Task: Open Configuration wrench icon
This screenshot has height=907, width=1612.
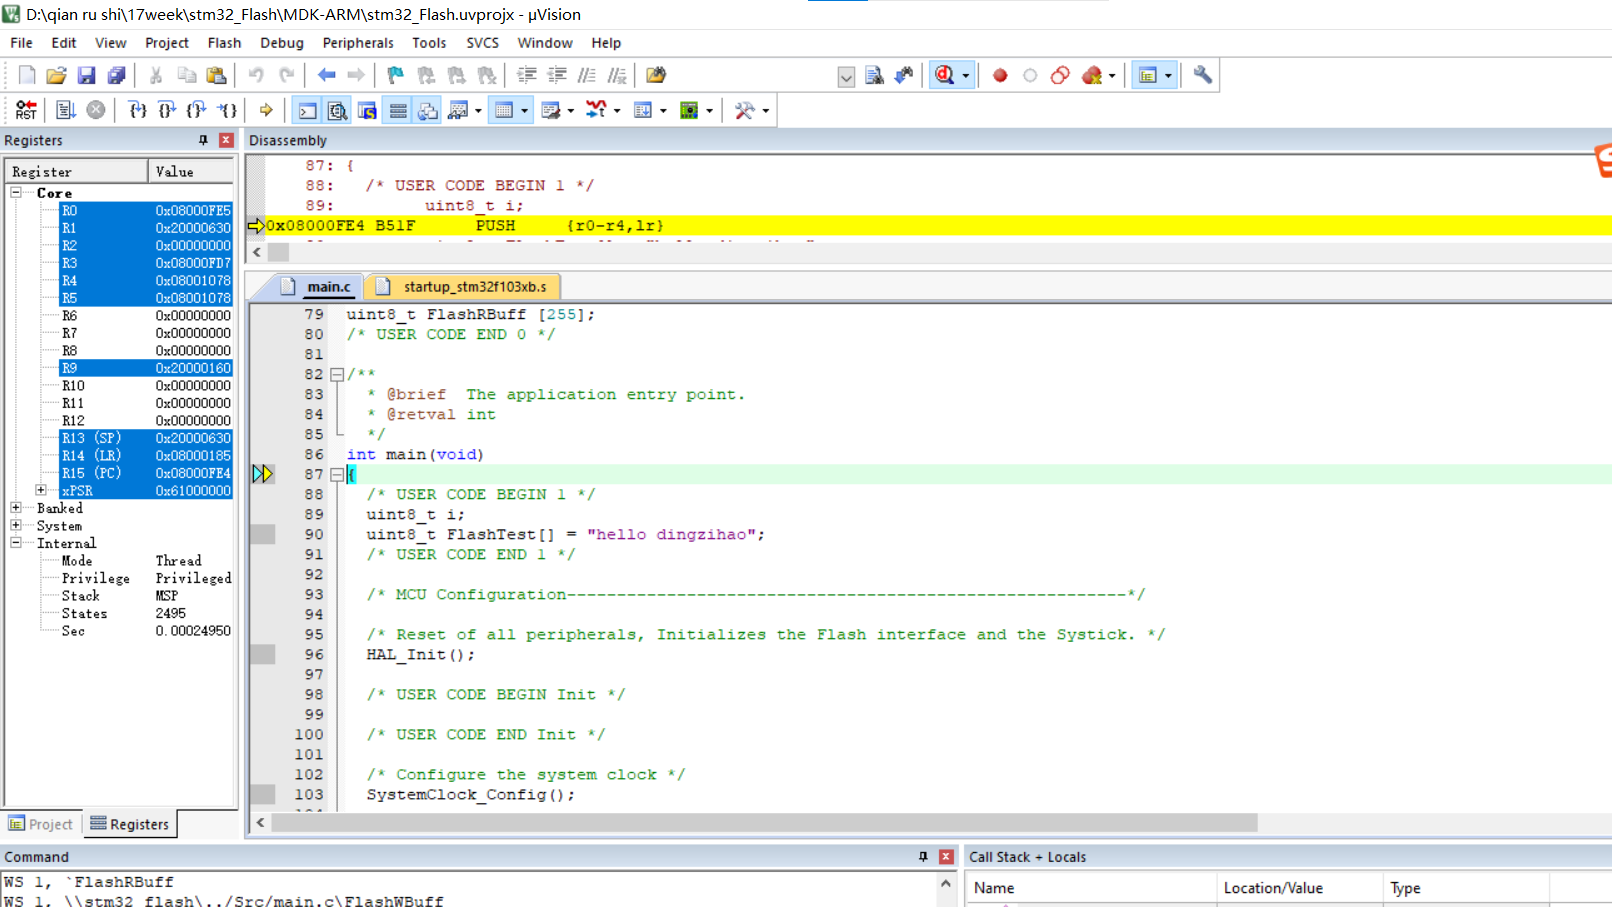Action: (x=1203, y=75)
